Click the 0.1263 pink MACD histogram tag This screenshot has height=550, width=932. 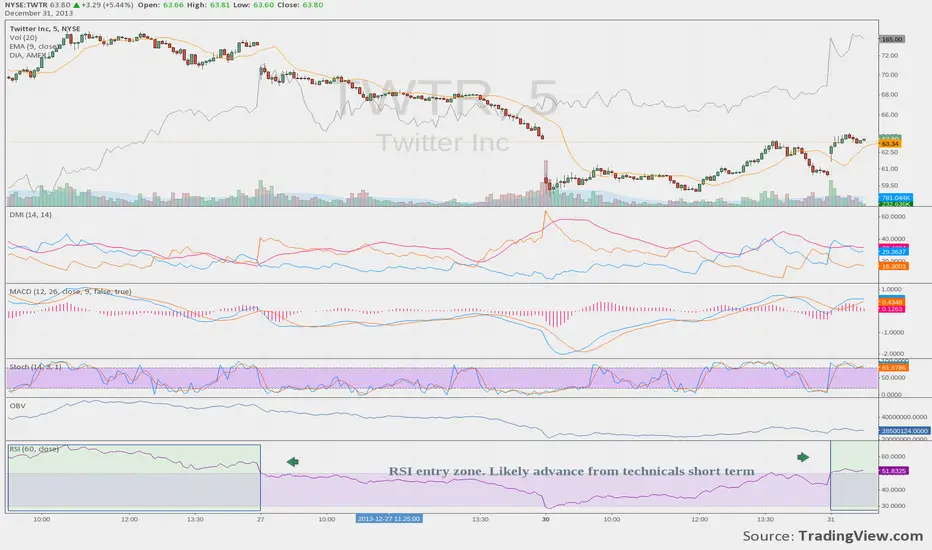pyautogui.click(x=892, y=309)
